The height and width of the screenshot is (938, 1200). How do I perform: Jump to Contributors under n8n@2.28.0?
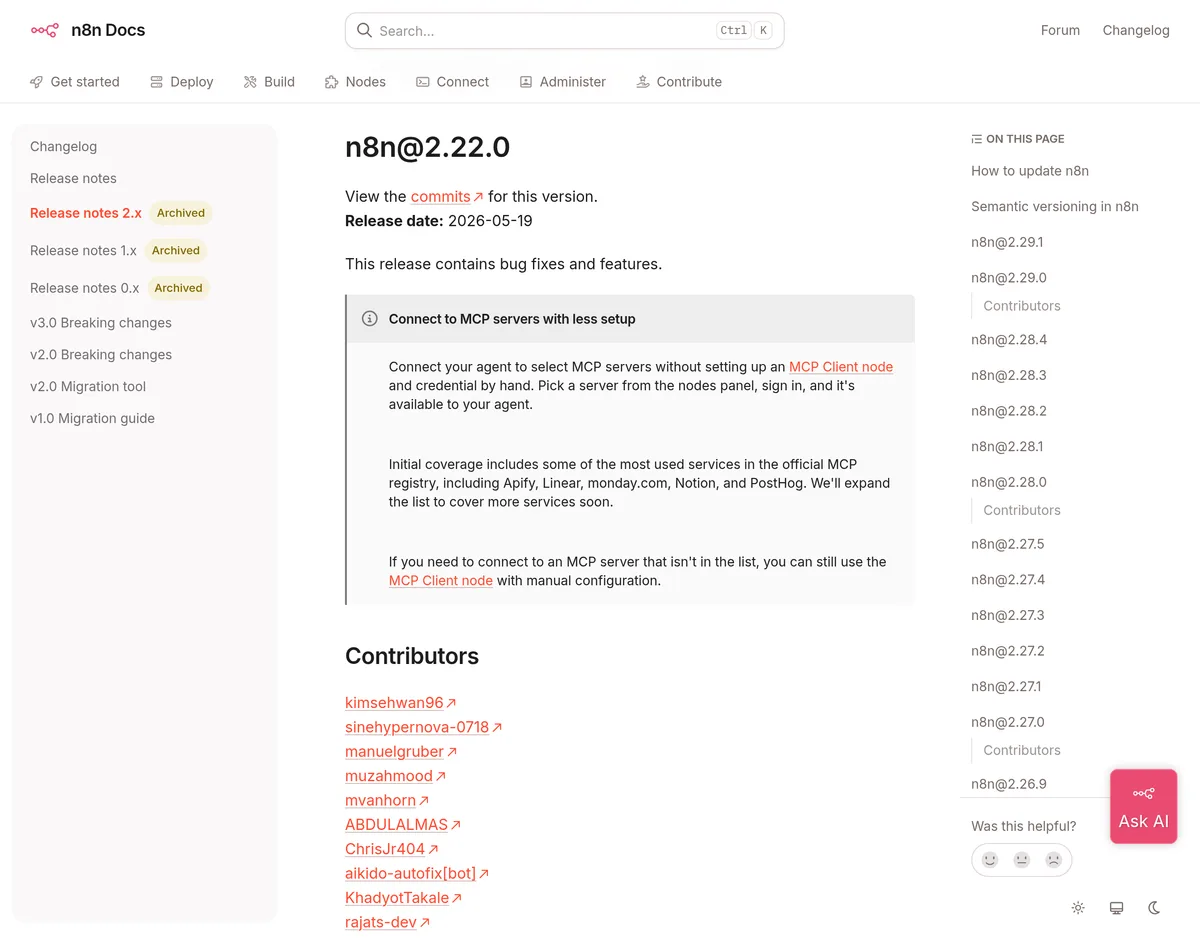1022,510
